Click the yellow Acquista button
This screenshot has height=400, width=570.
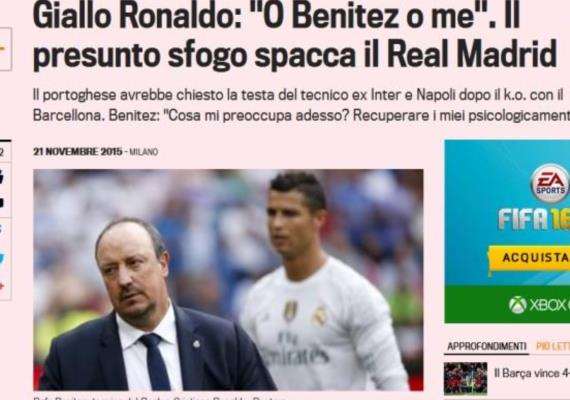[529, 258]
